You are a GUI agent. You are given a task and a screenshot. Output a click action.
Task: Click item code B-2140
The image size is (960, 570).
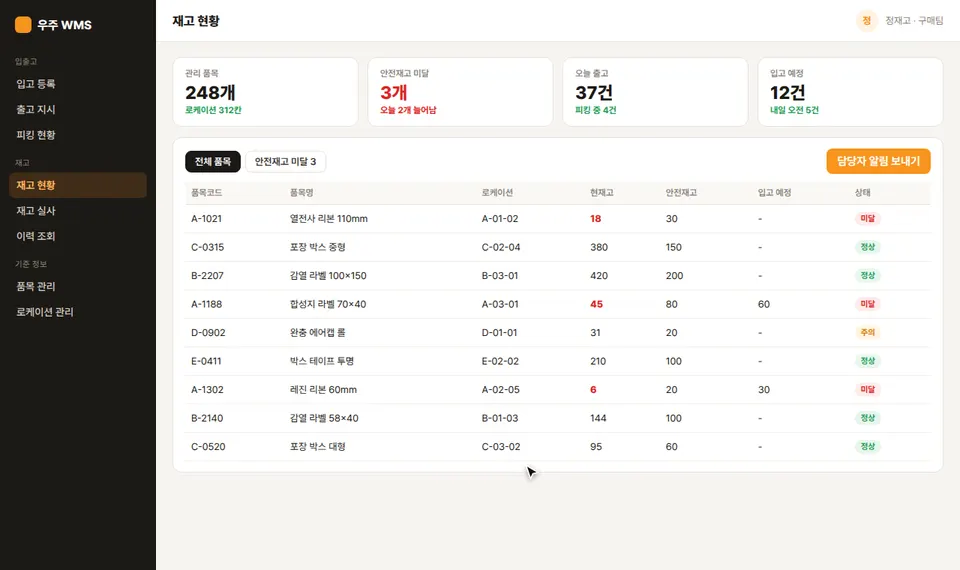tap(207, 418)
